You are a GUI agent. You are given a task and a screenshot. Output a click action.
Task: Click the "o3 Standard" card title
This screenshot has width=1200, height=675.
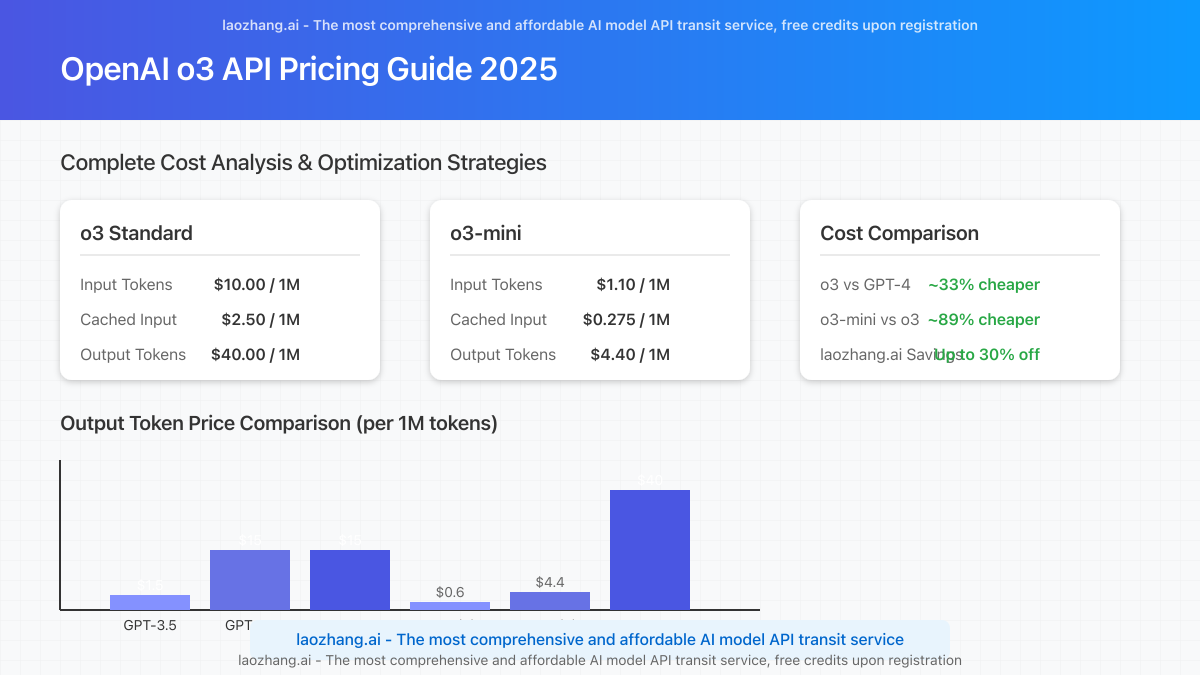click(136, 233)
